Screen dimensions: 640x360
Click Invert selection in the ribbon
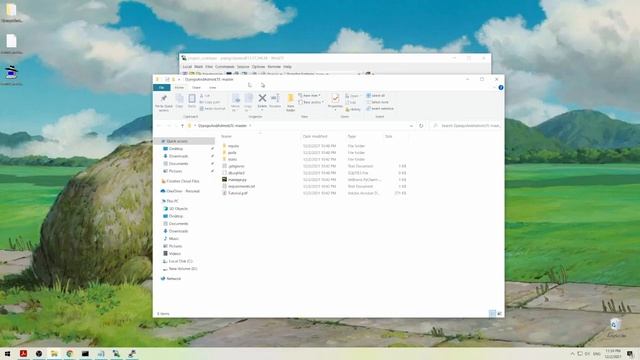380,109
